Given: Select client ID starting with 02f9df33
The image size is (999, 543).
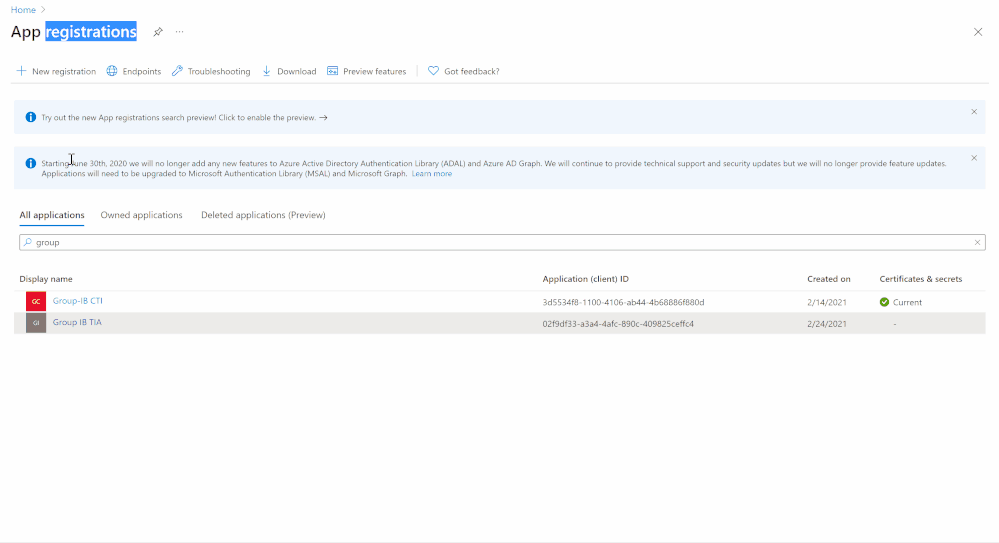Looking at the screenshot, I should click(618, 324).
